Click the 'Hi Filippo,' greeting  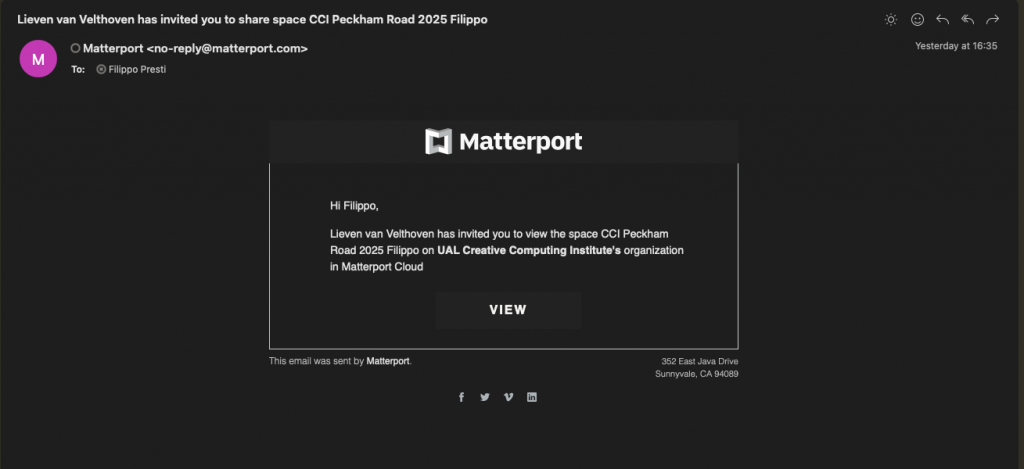pos(354,206)
